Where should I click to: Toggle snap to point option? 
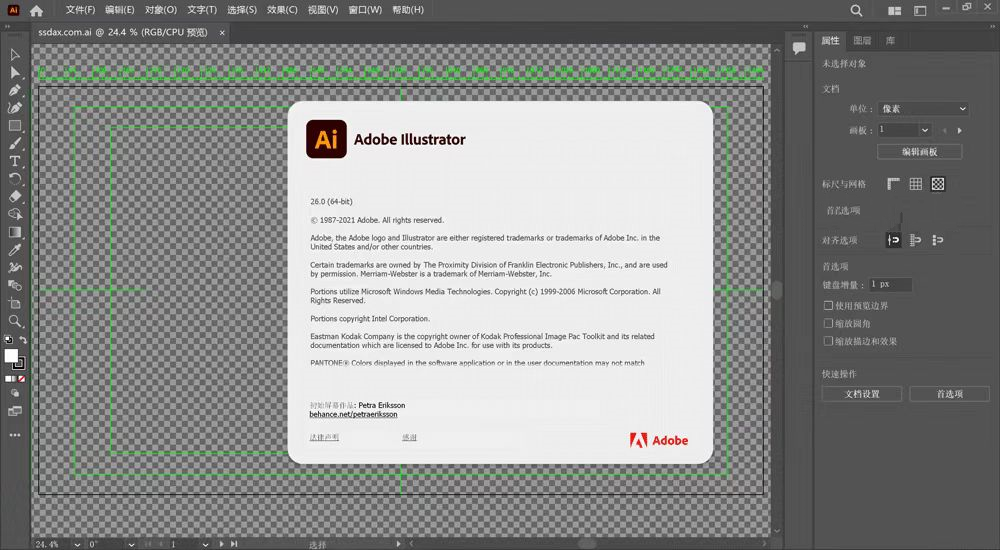[893, 240]
